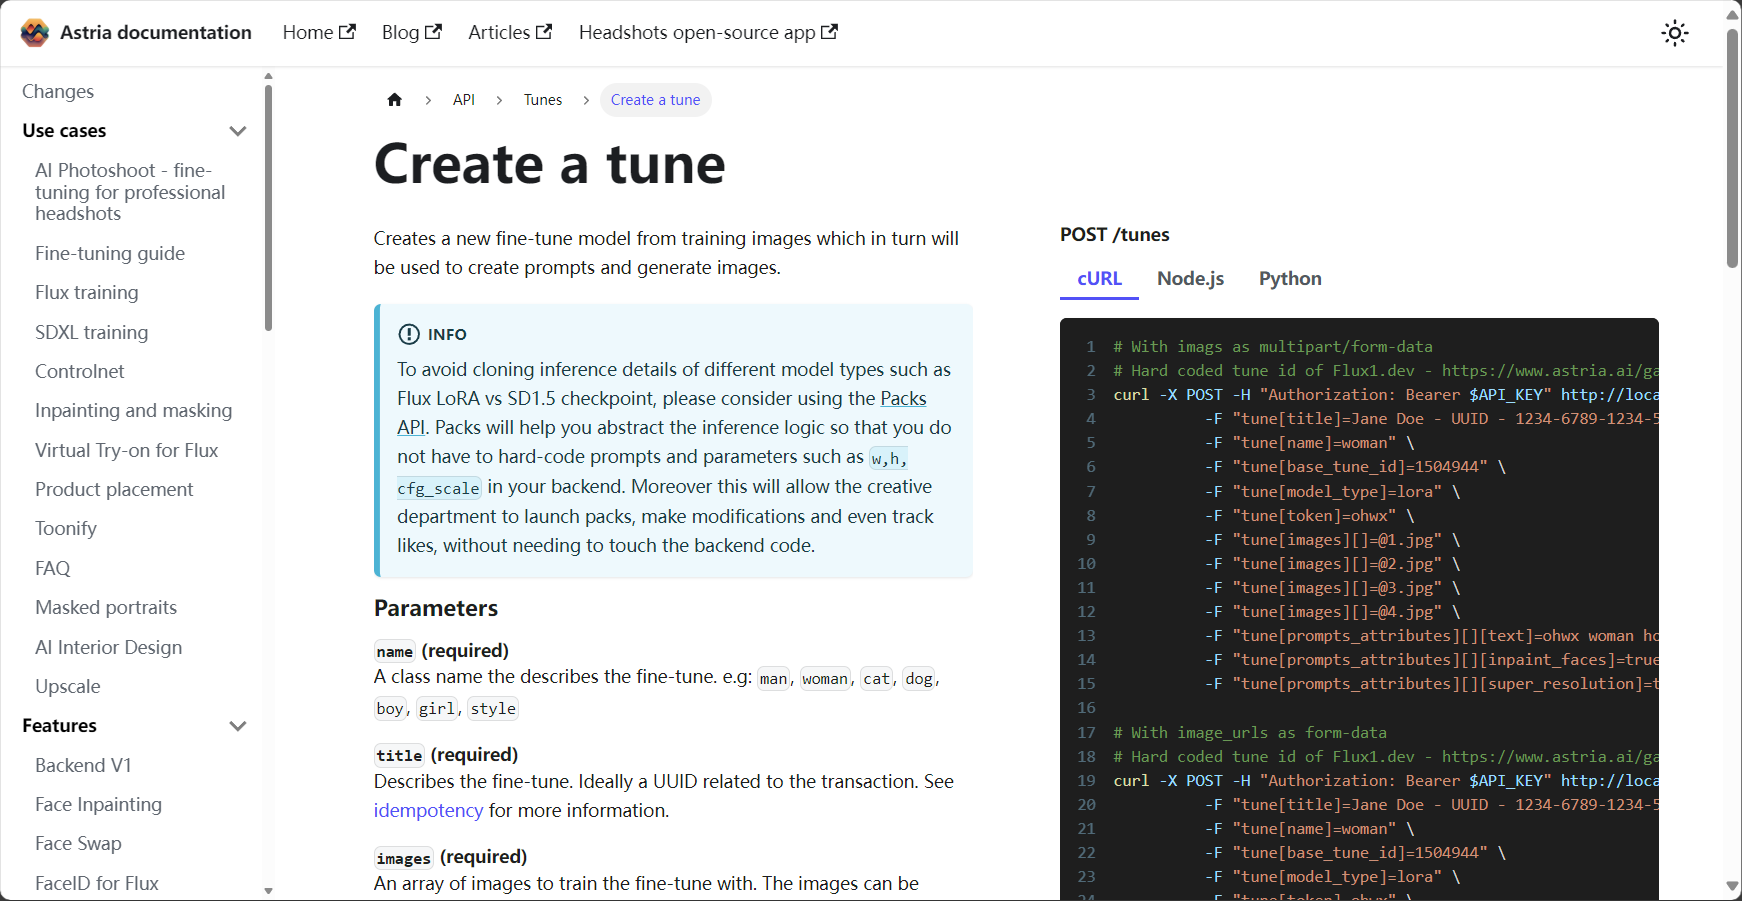Click sidebar scrollbar up arrow
The height and width of the screenshot is (901, 1742).
click(x=268, y=76)
